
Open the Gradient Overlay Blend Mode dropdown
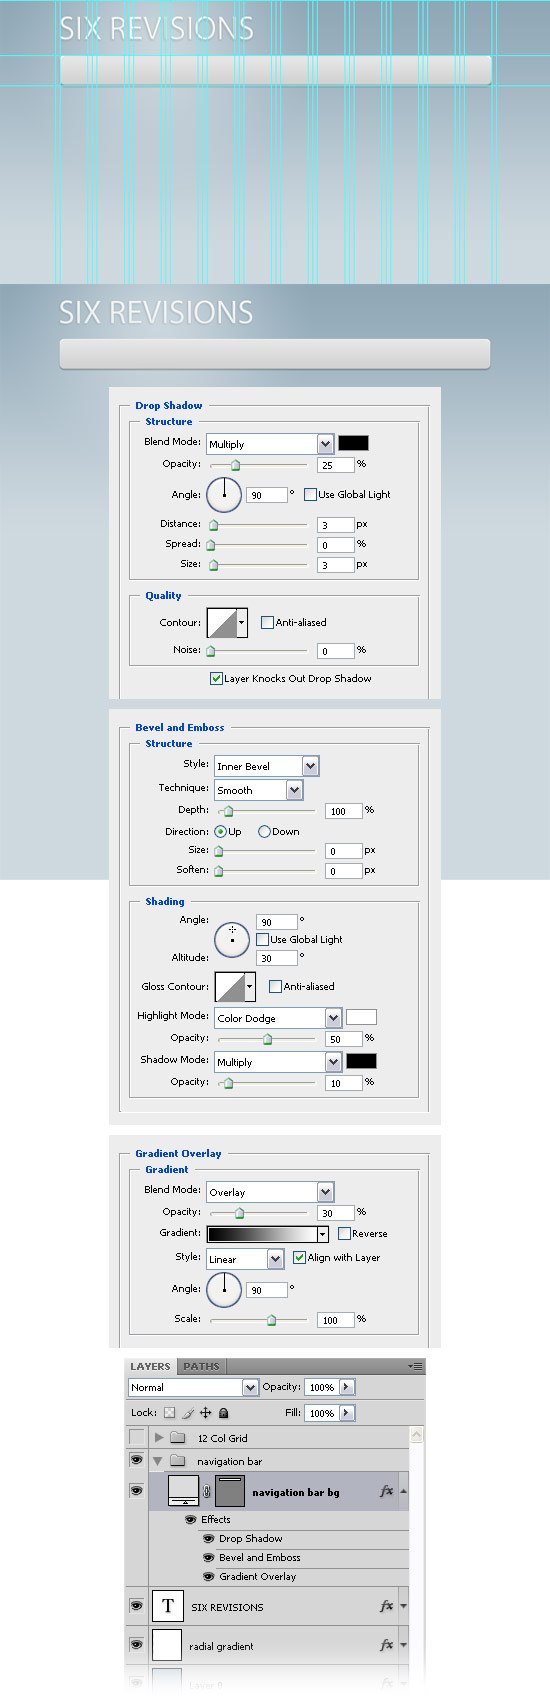click(x=270, y=1192)
